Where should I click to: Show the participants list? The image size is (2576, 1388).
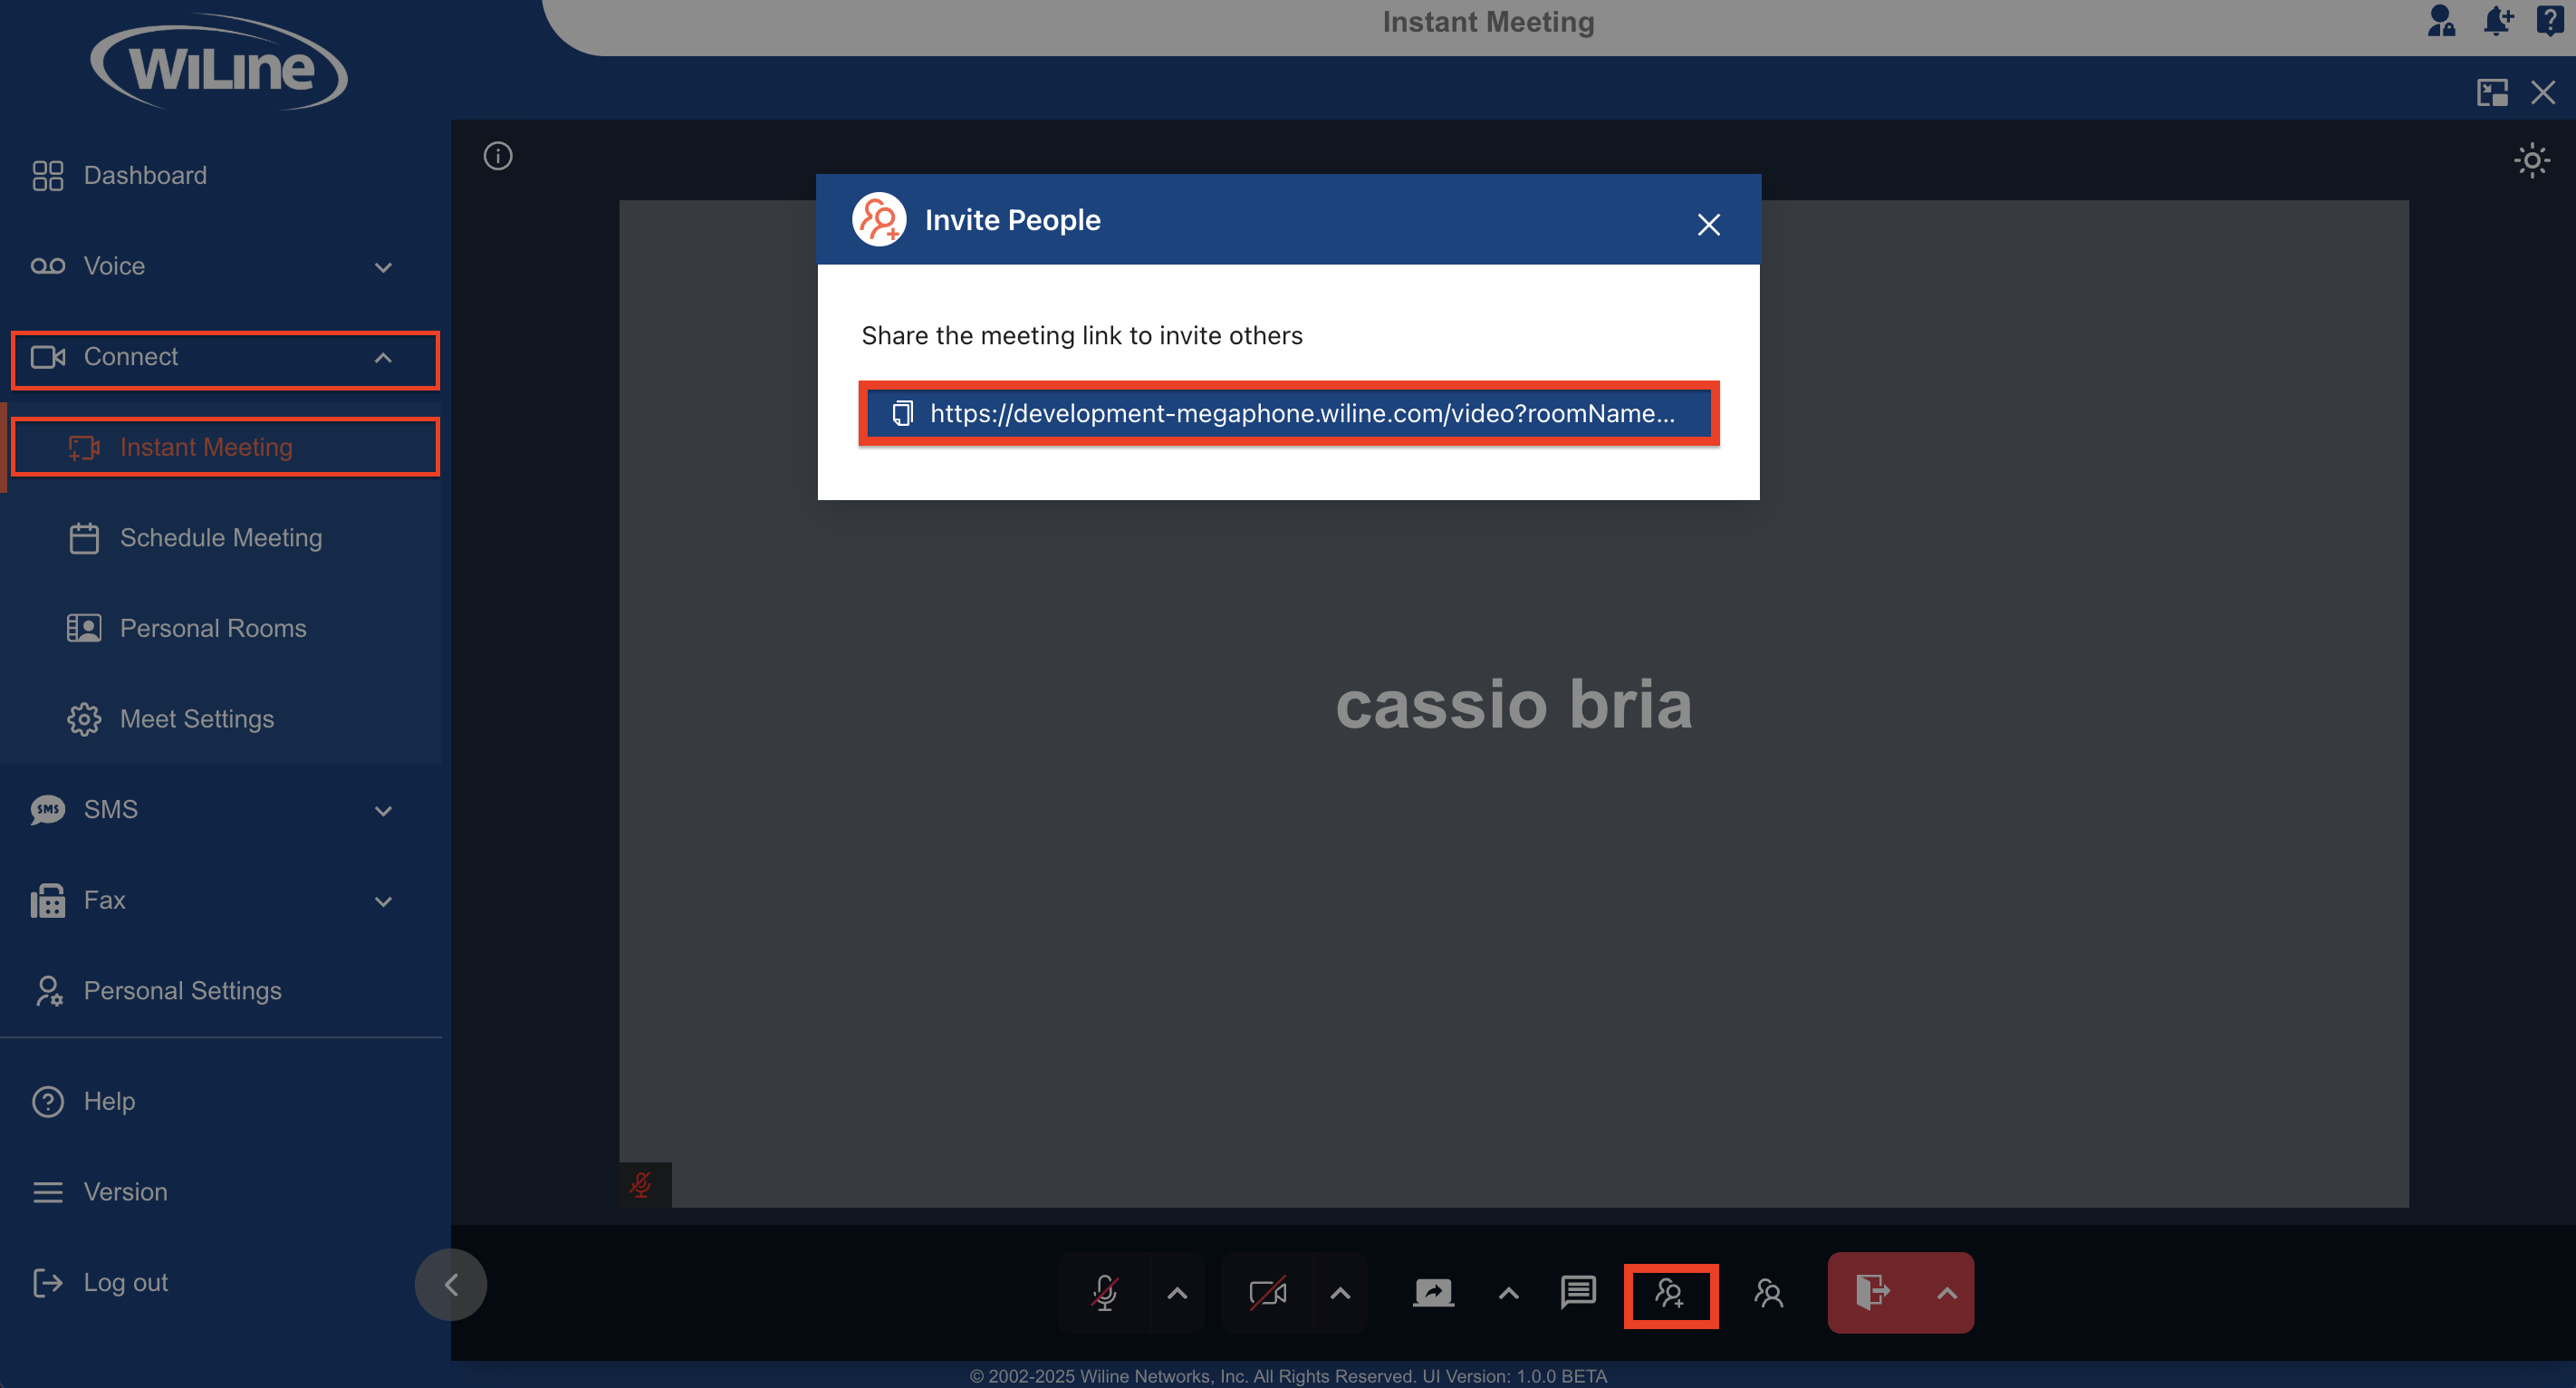(x=1768, y=1293)
